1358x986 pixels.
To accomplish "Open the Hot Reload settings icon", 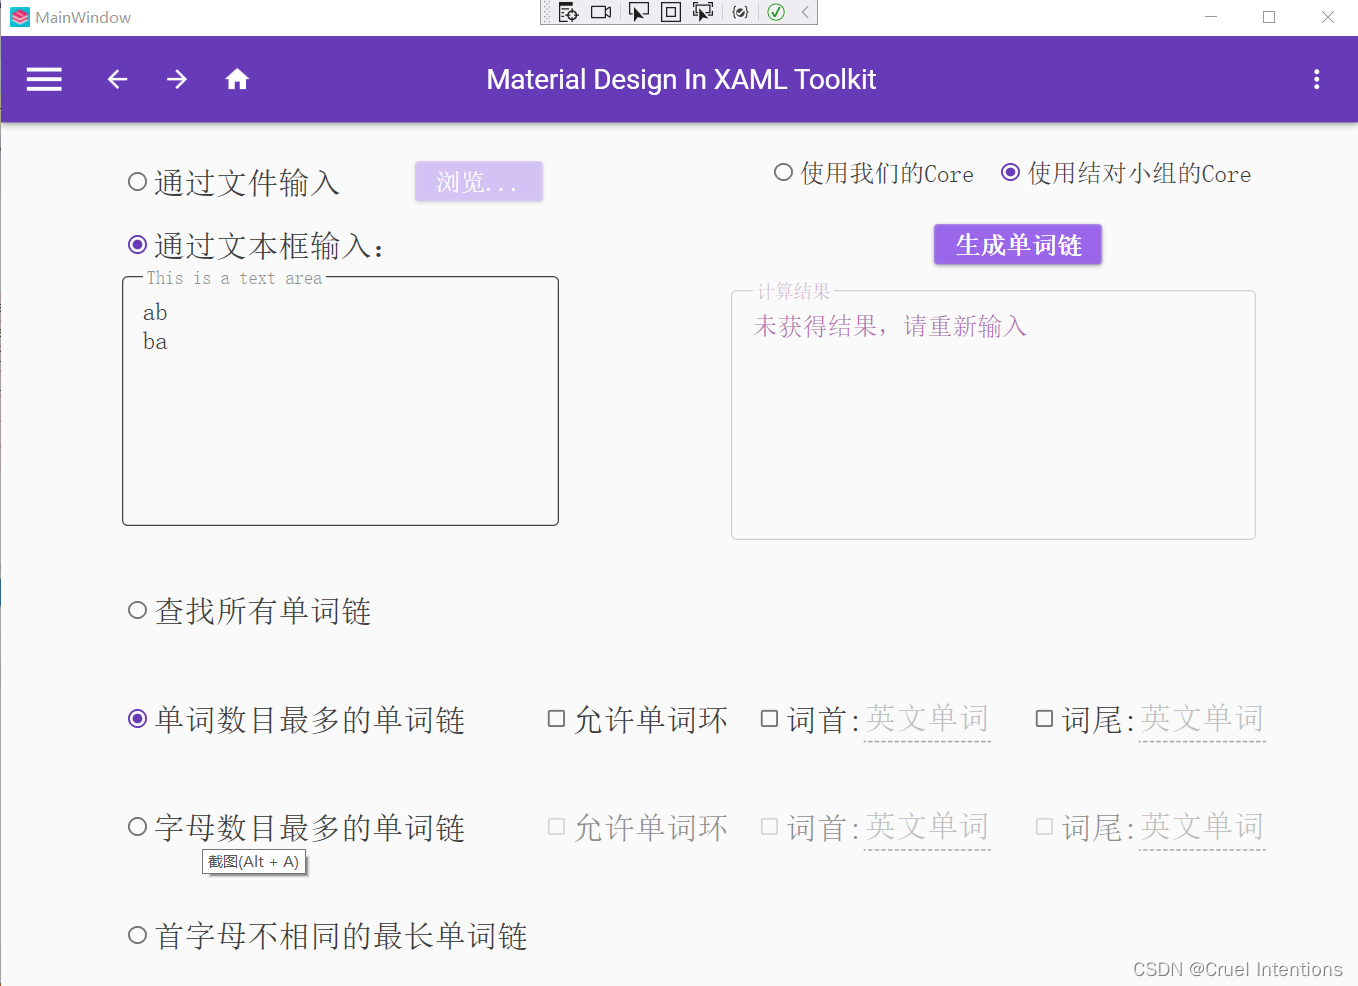I will [741, 12].
